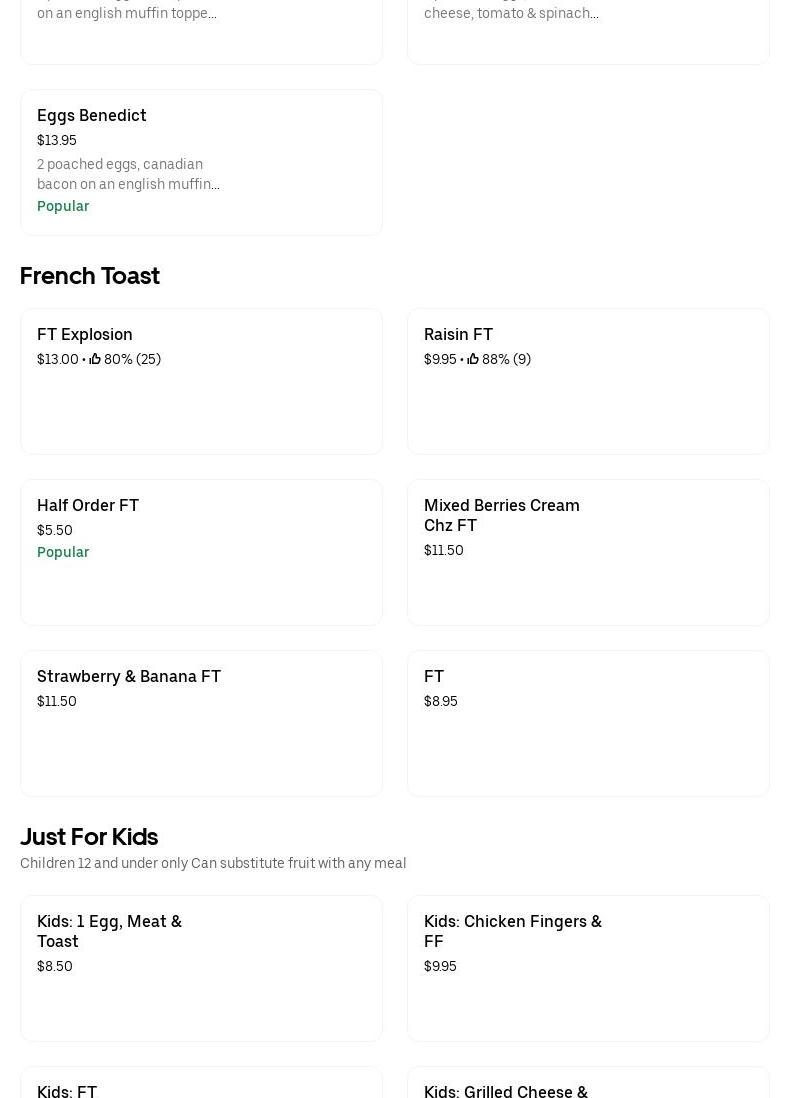This screenshot has width=804, height=1098.
Task: Select Kids: Grilled Cheese item
Action: [588, 1084]
